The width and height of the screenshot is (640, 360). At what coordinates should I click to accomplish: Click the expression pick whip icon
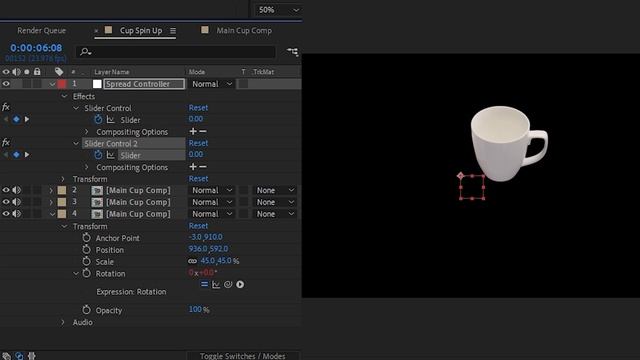pos(228,284)
